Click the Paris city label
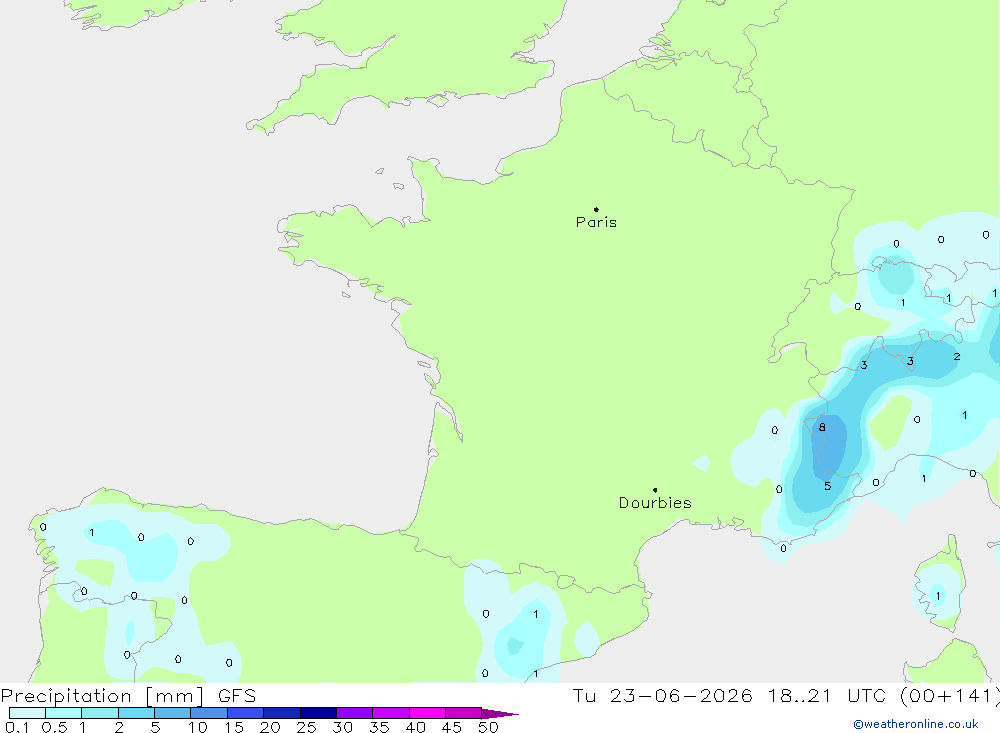This screenshot has width=1000, height=733. 596,222
